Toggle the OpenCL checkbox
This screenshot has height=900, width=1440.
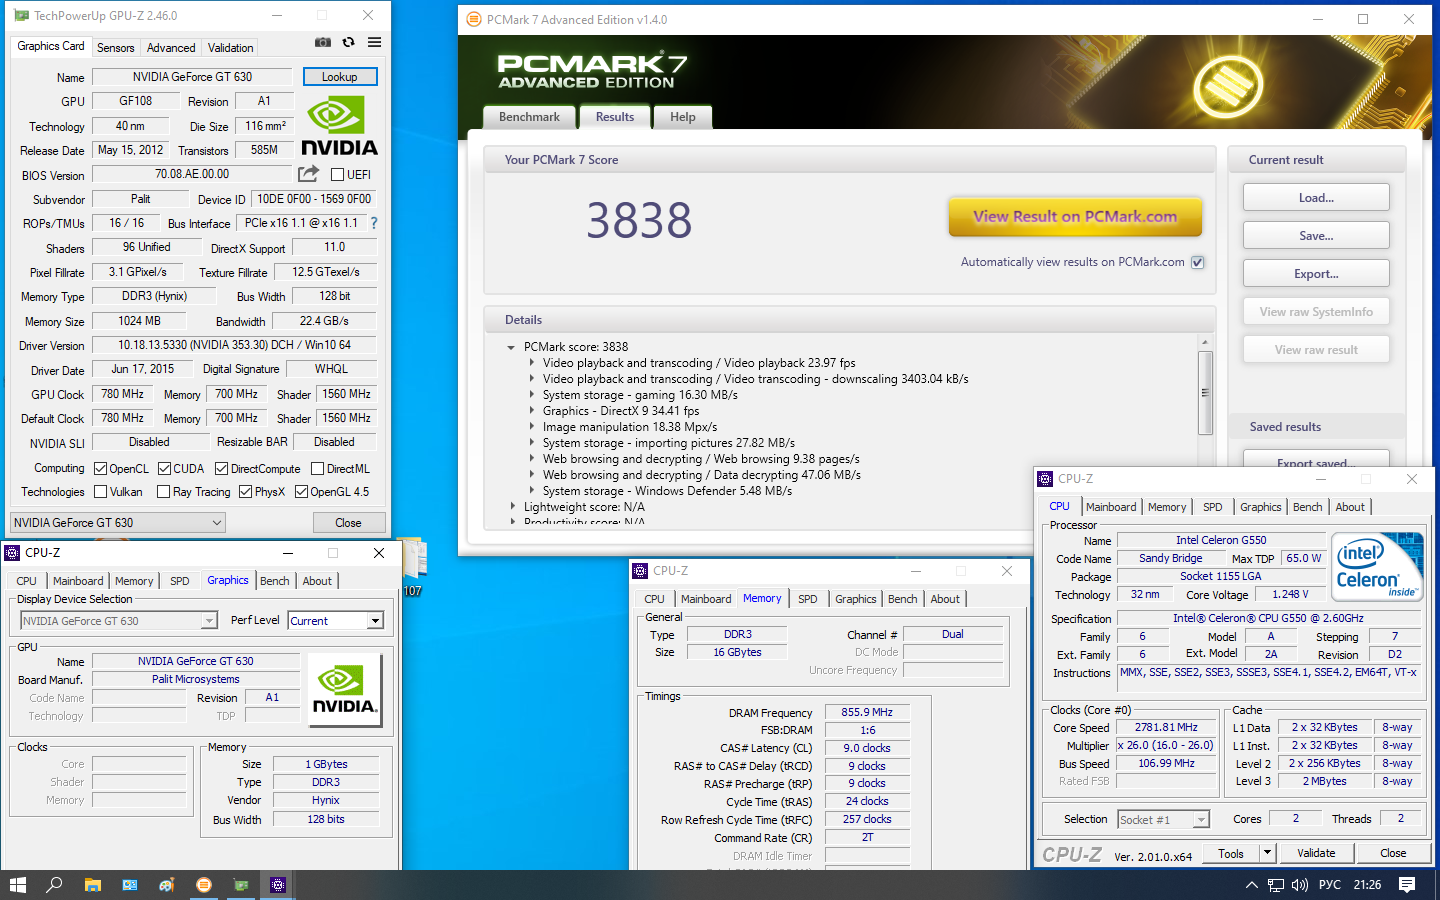click(100, 469)
